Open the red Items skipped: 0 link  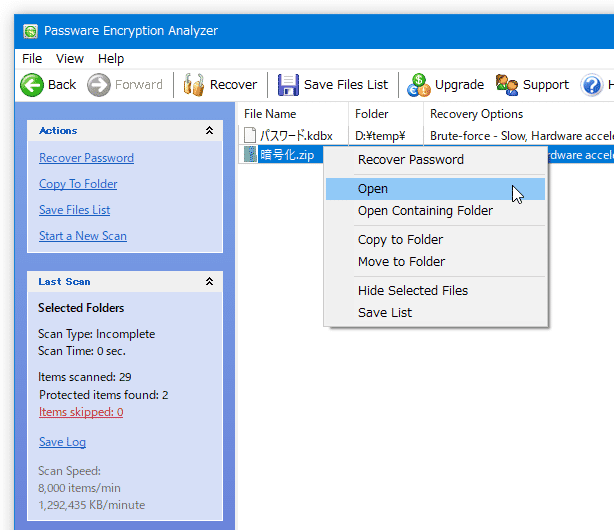point(81,412)
